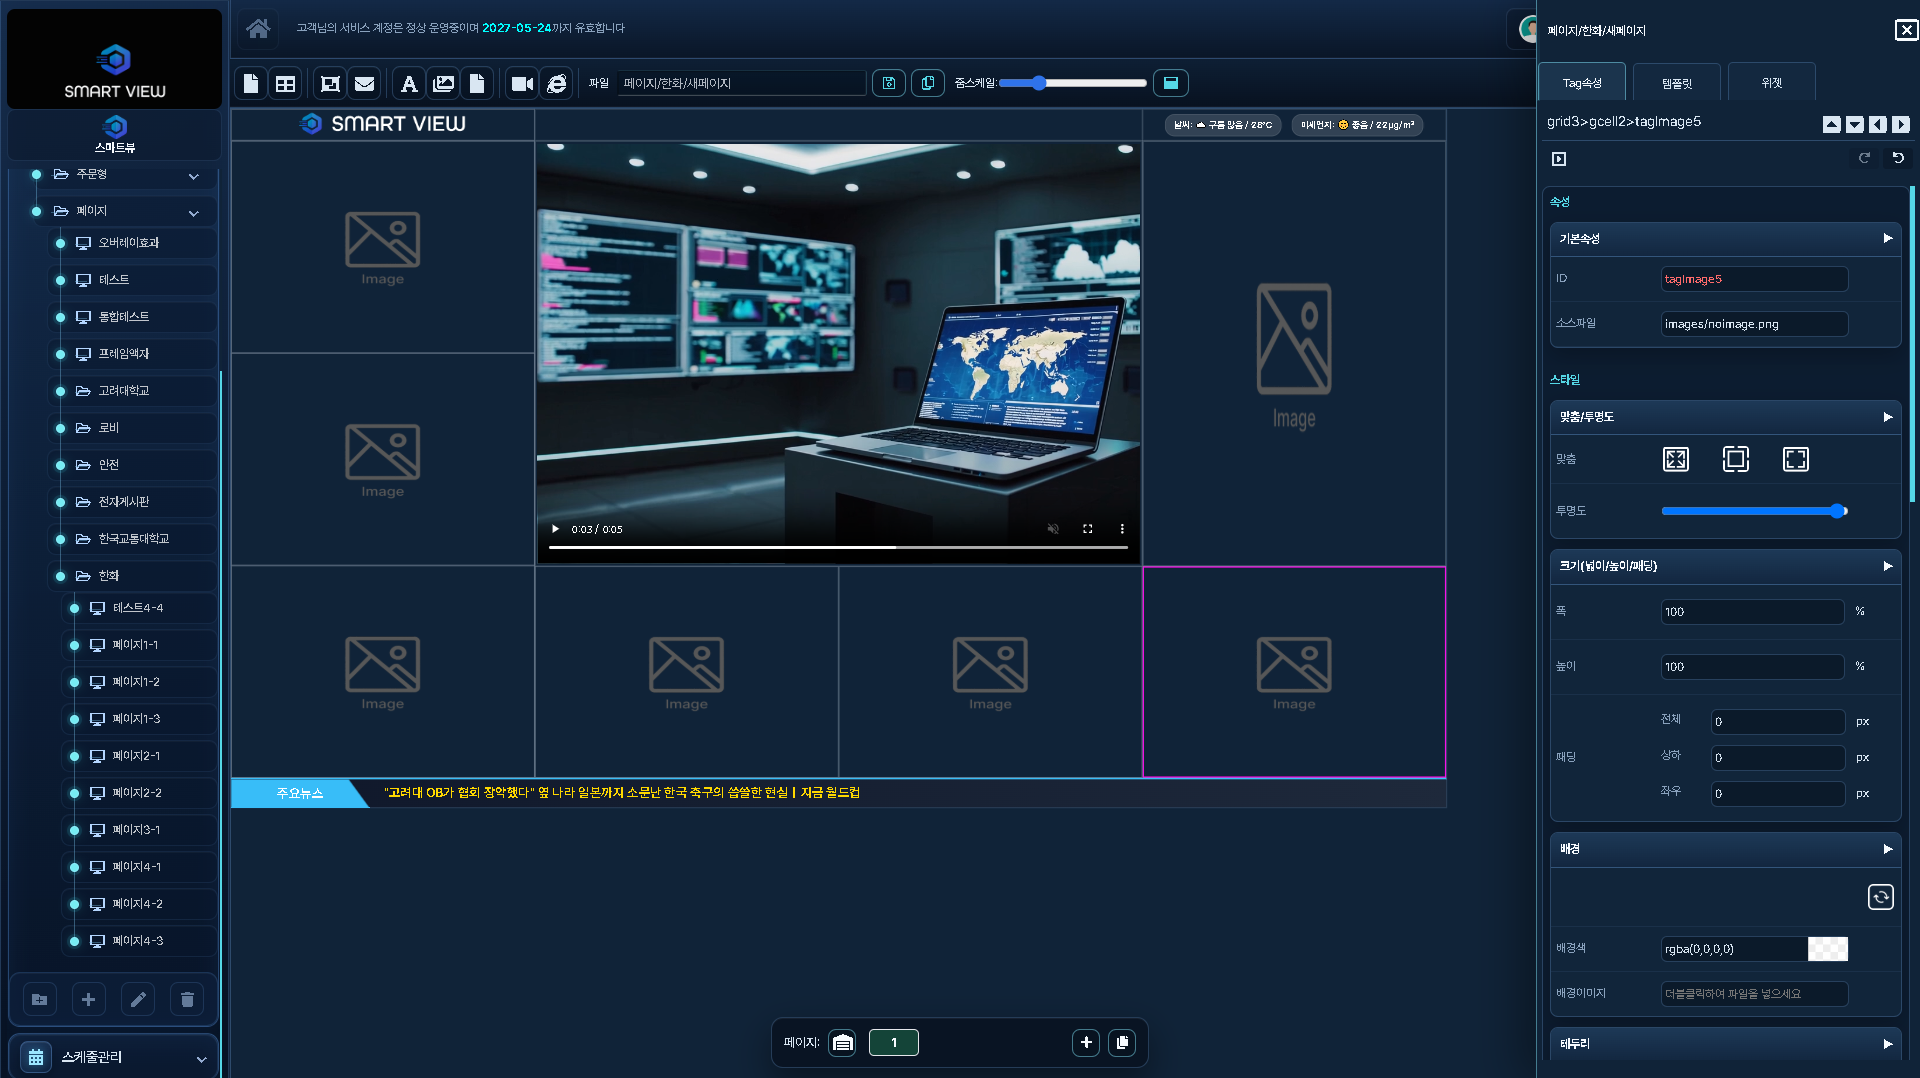Open the 한국교통대학교 folder
This screenshot has width=1920, height=1078.
133,539
